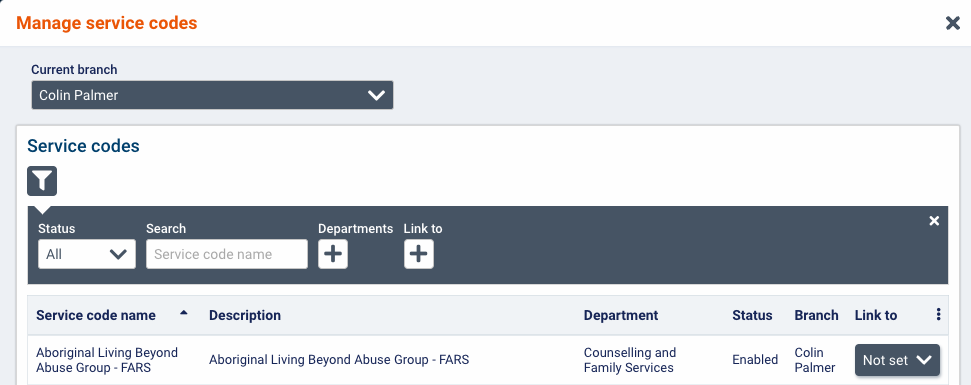This screenshot has width=971, height=385.
Task: Click the Enabled status cell
Action: tap(755, 360)
